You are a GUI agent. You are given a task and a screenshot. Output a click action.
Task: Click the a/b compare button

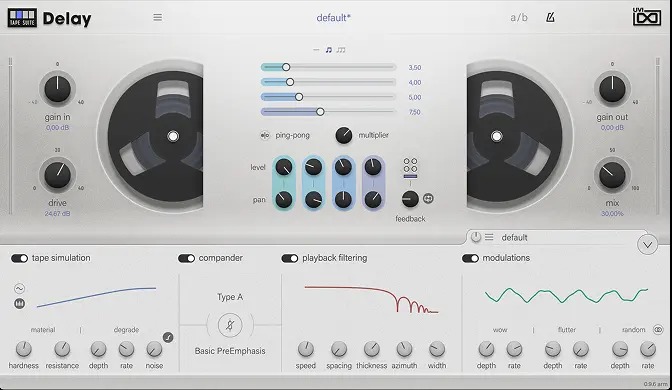pyautogui.click(x=519, y=18)
